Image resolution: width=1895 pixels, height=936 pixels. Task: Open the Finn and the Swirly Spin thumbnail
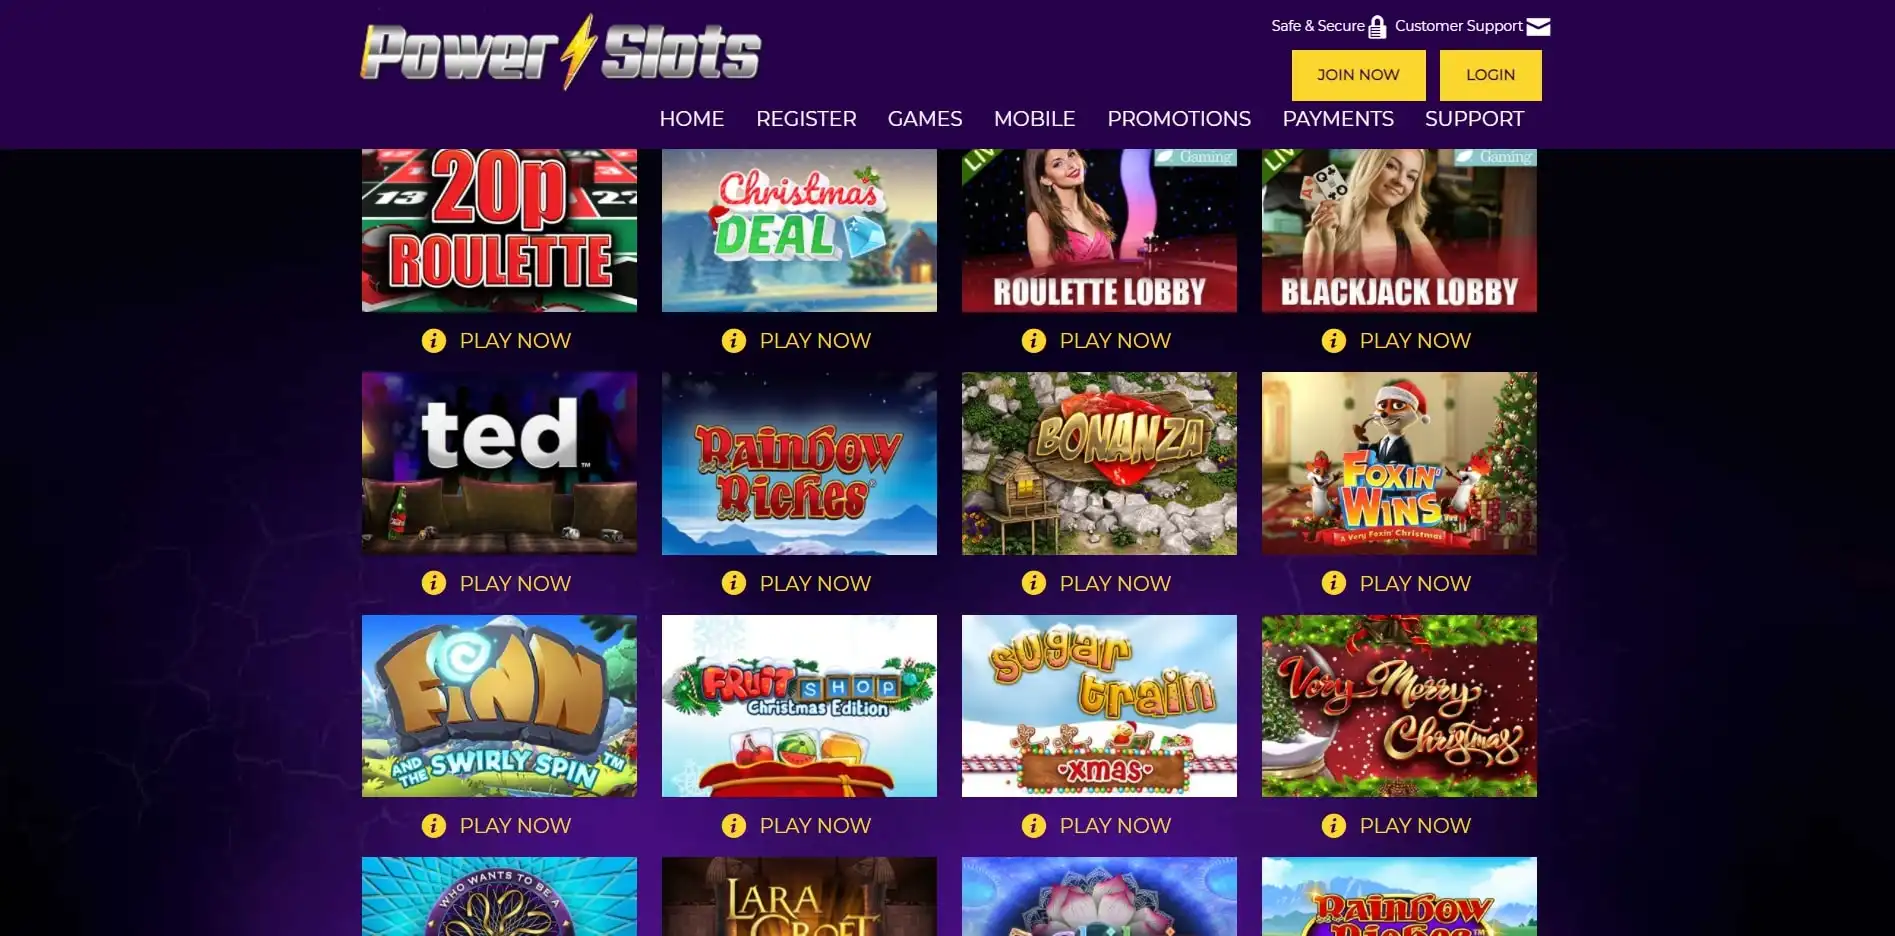[x=499, y=706]
